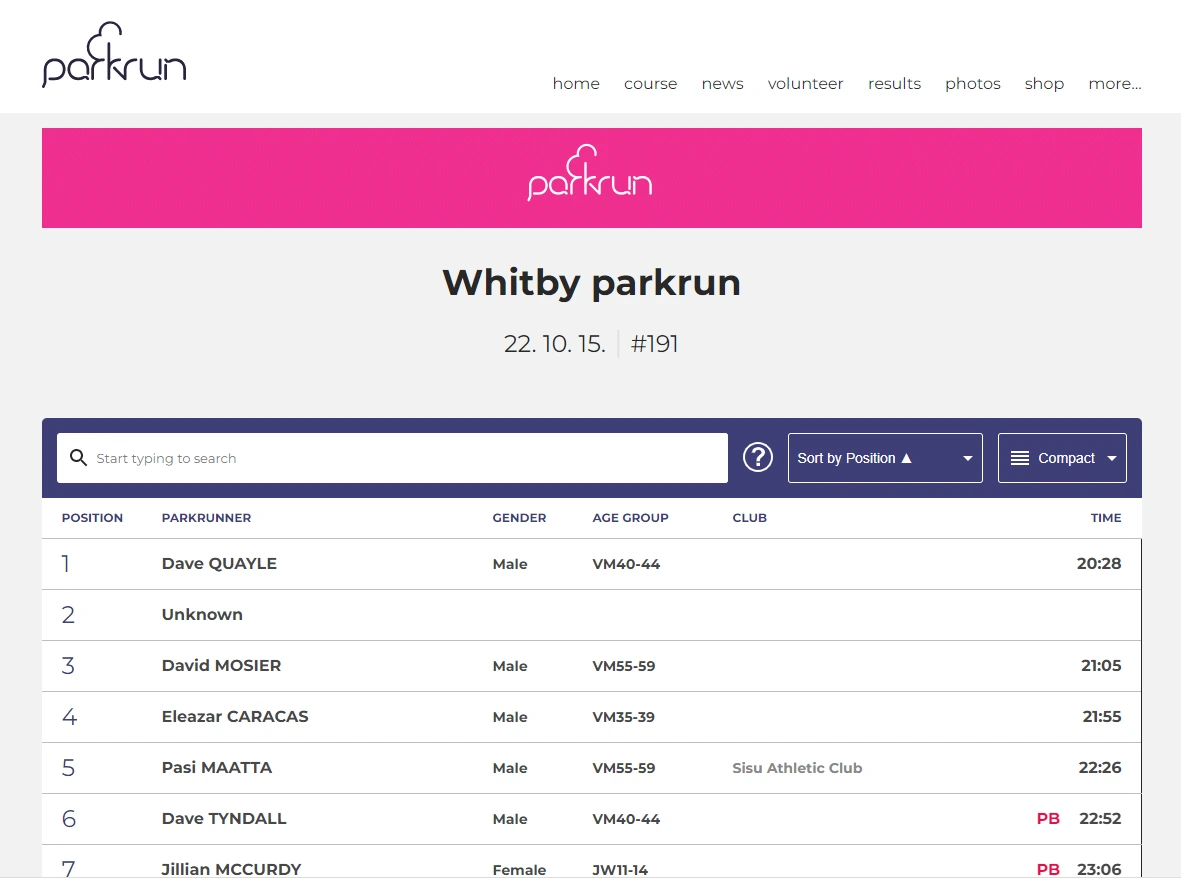The width and height of the screenshot is (1181, 881).
Task: Click the PARKRUNNER column header
Action: pyautogui.click(x=206, y=518)
